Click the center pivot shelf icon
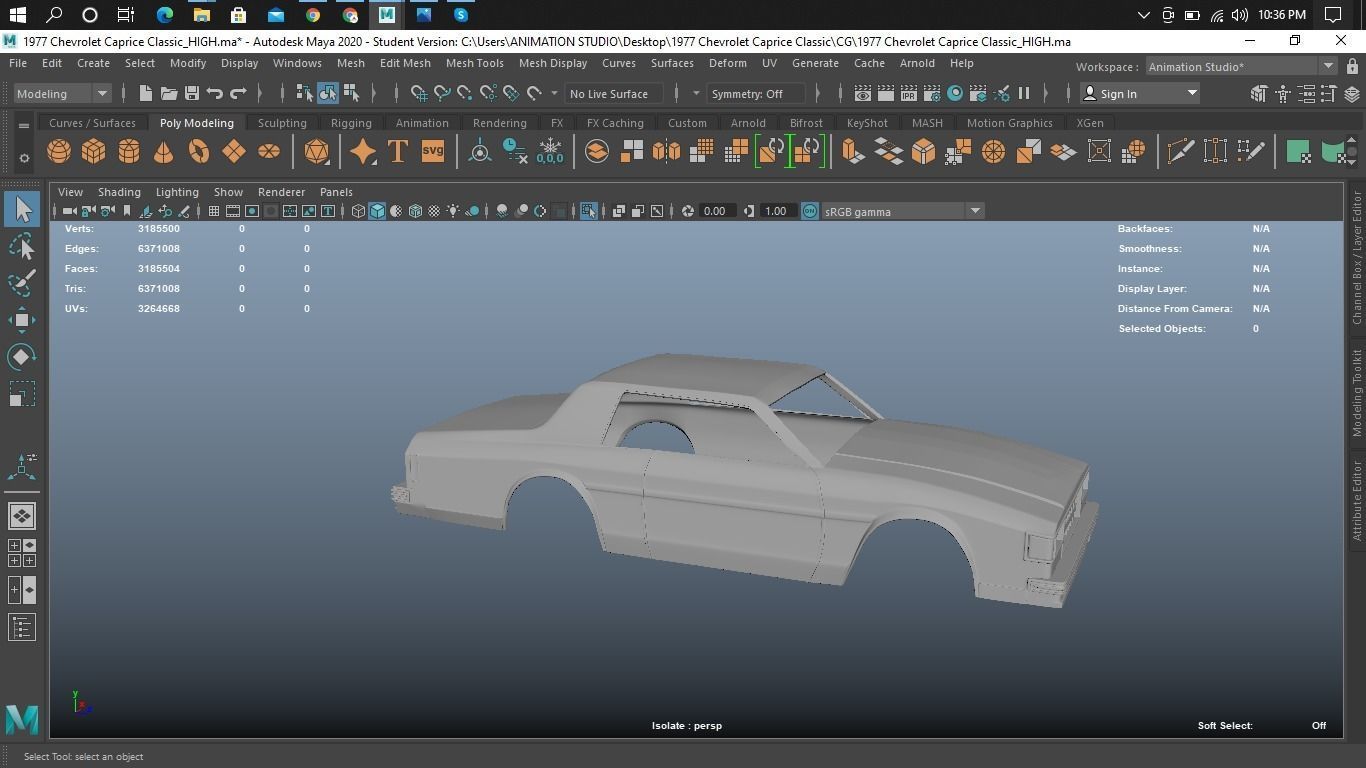 pos(480,151)
